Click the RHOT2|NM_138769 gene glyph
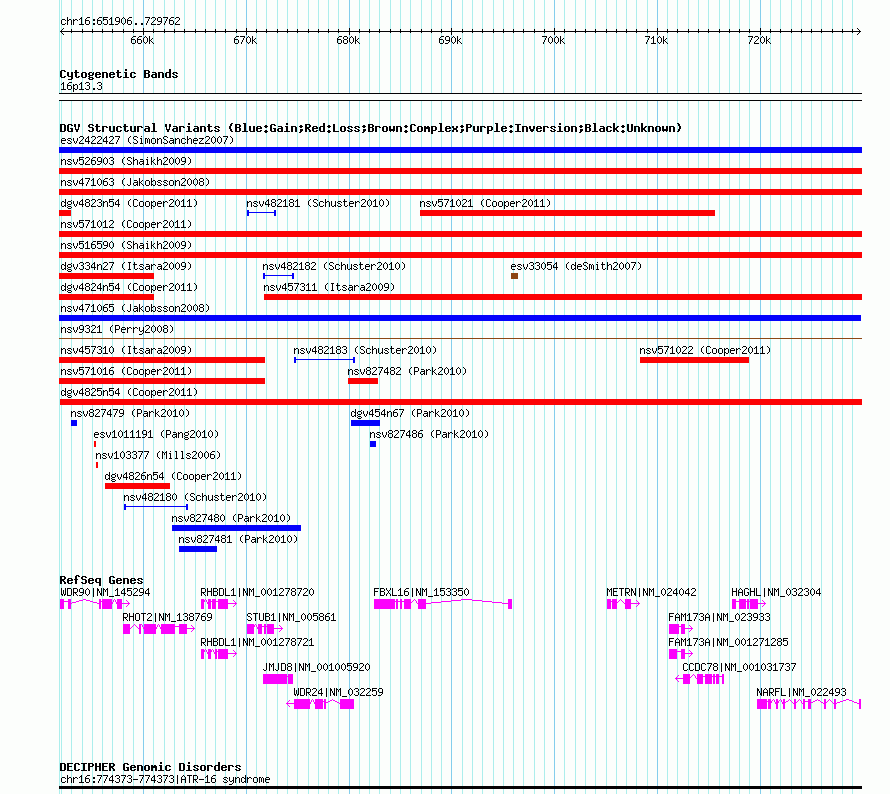 [x=159, y=629]
